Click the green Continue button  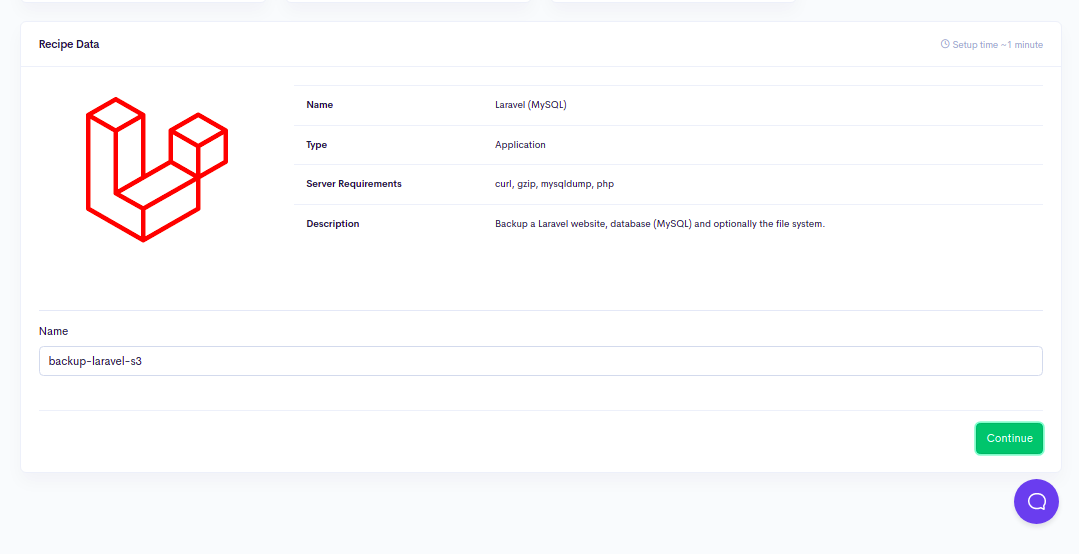pyautogui.click(x=1009, y=438)
